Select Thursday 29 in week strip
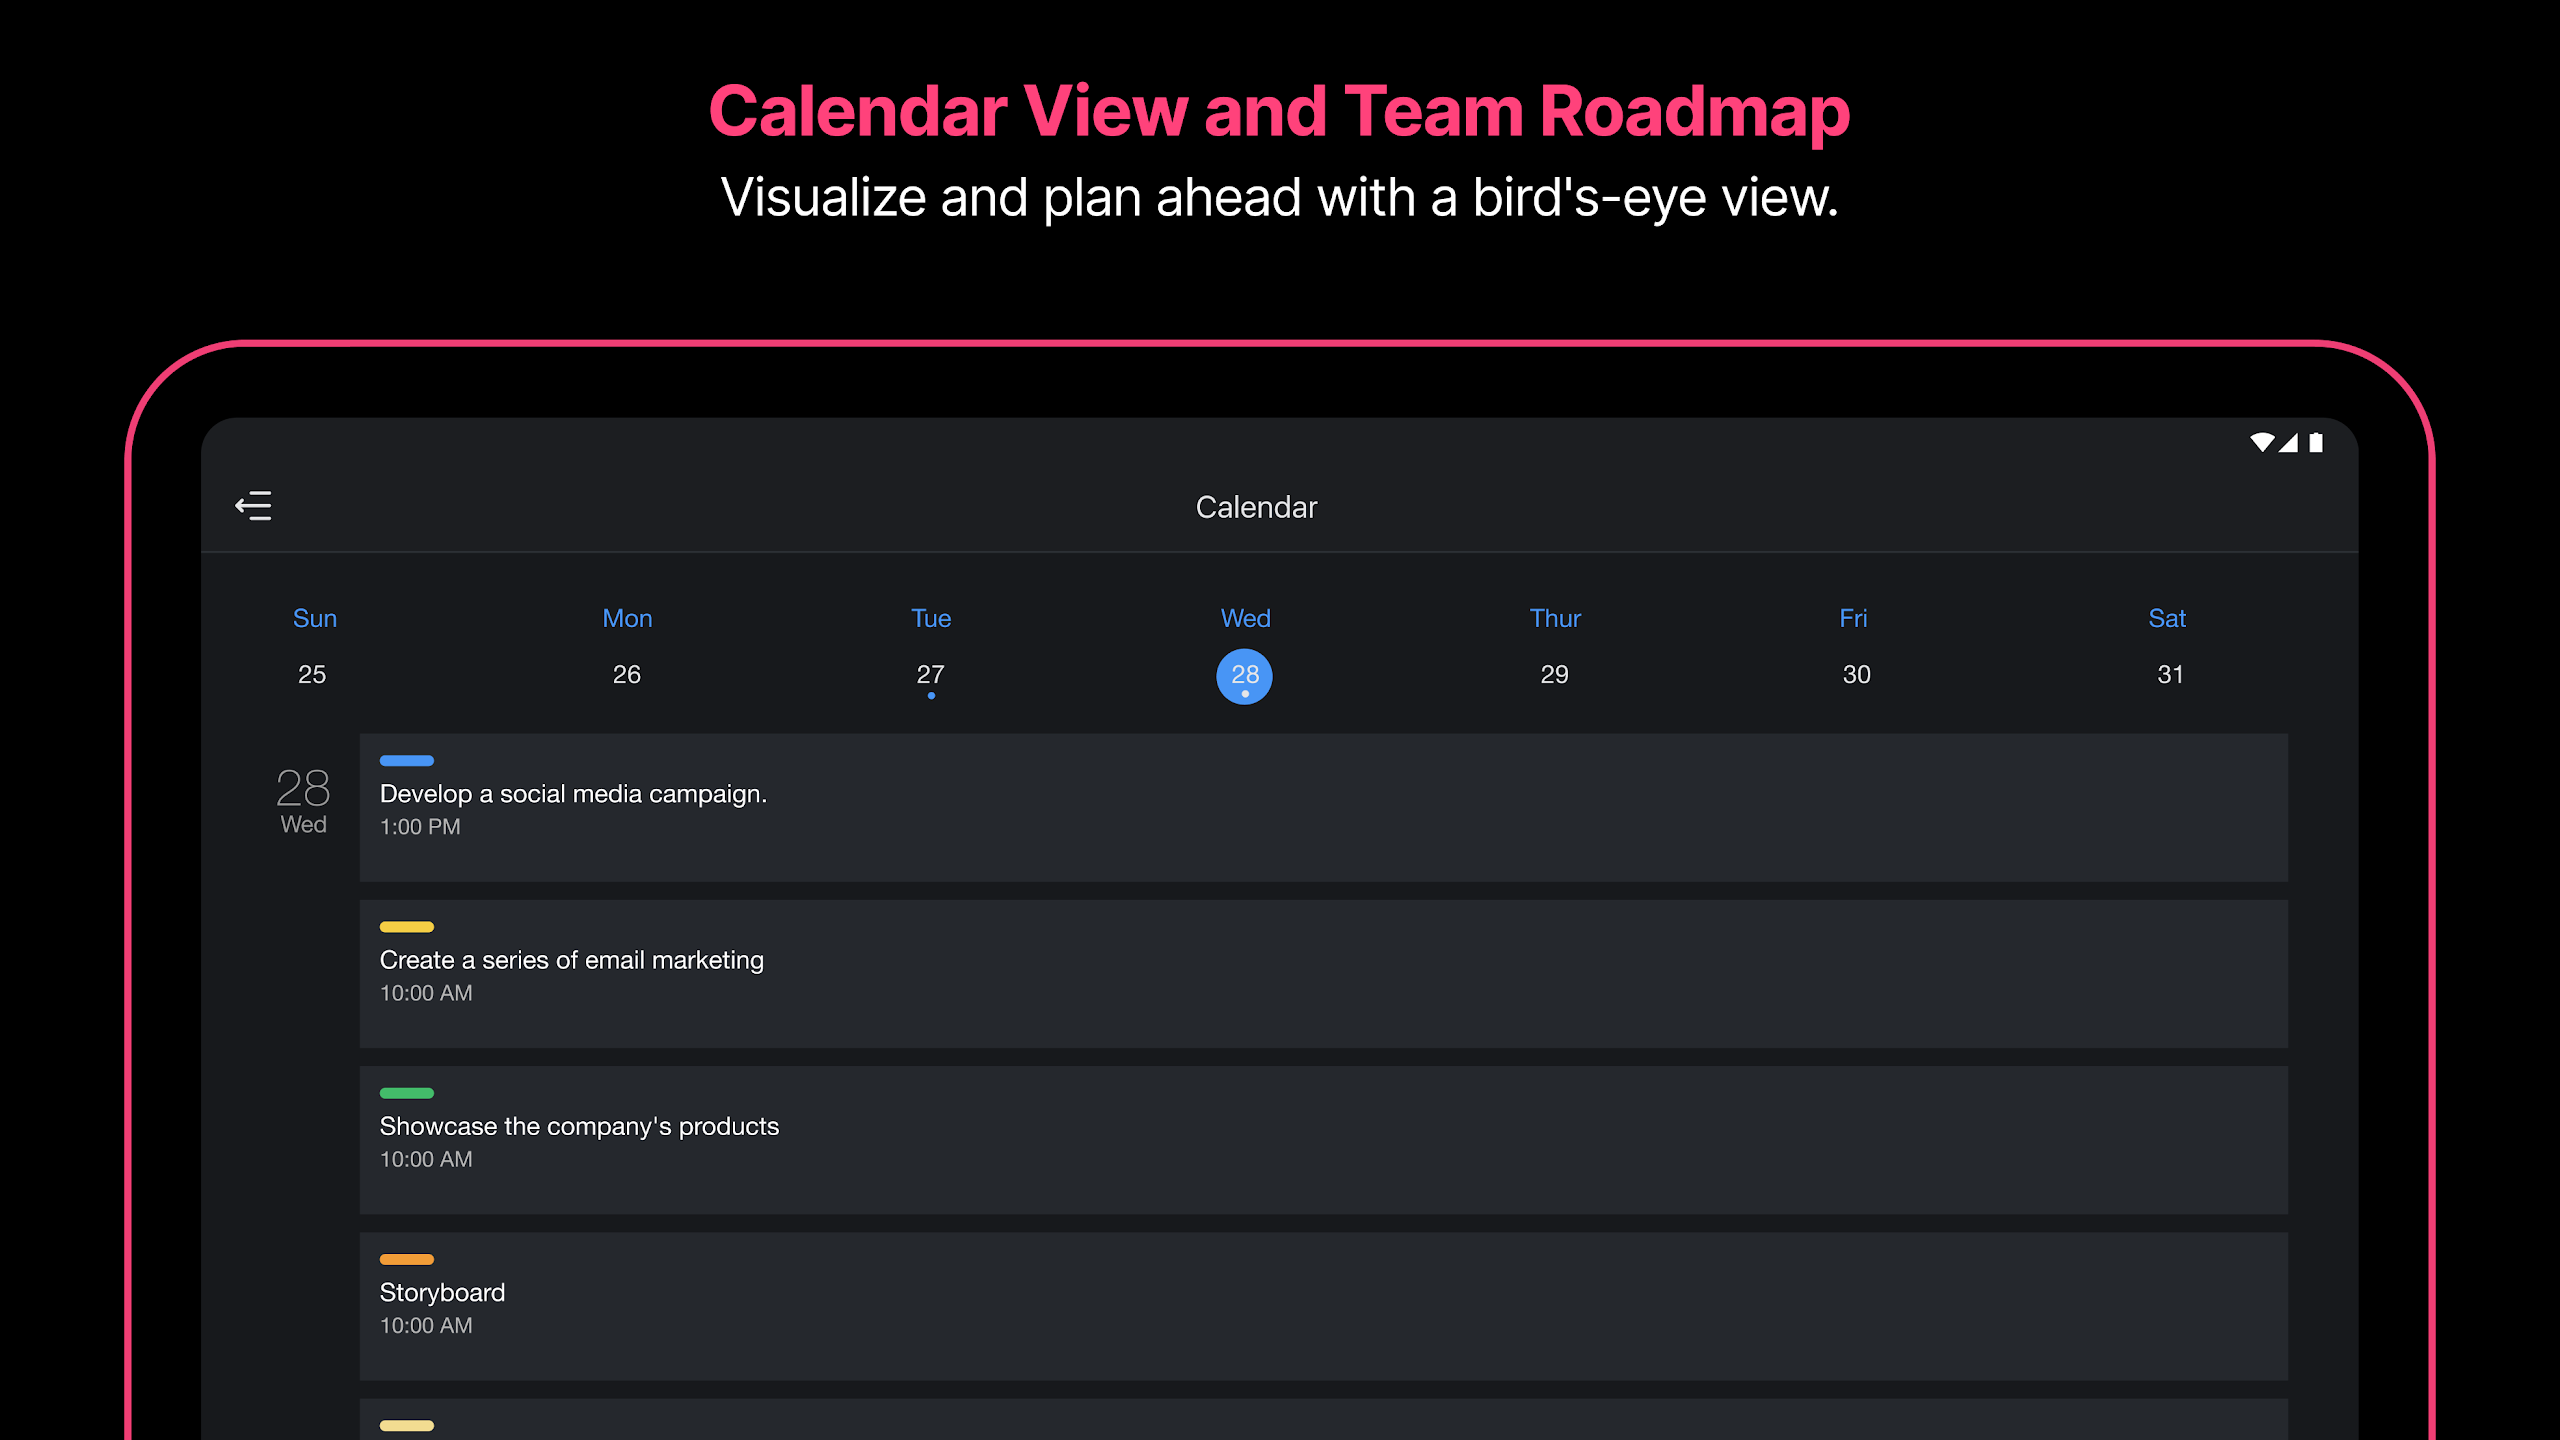 pos(1555,675)
